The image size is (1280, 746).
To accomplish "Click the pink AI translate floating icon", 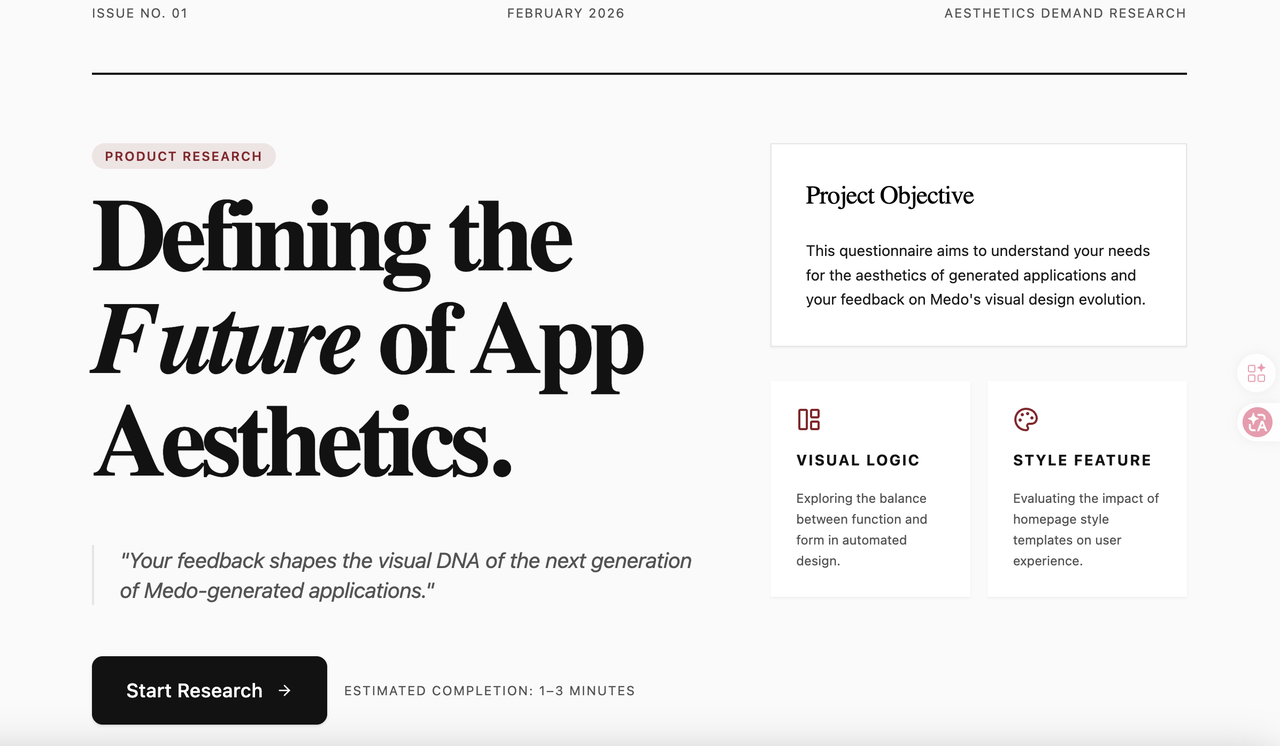I will tap(1256, 422).
